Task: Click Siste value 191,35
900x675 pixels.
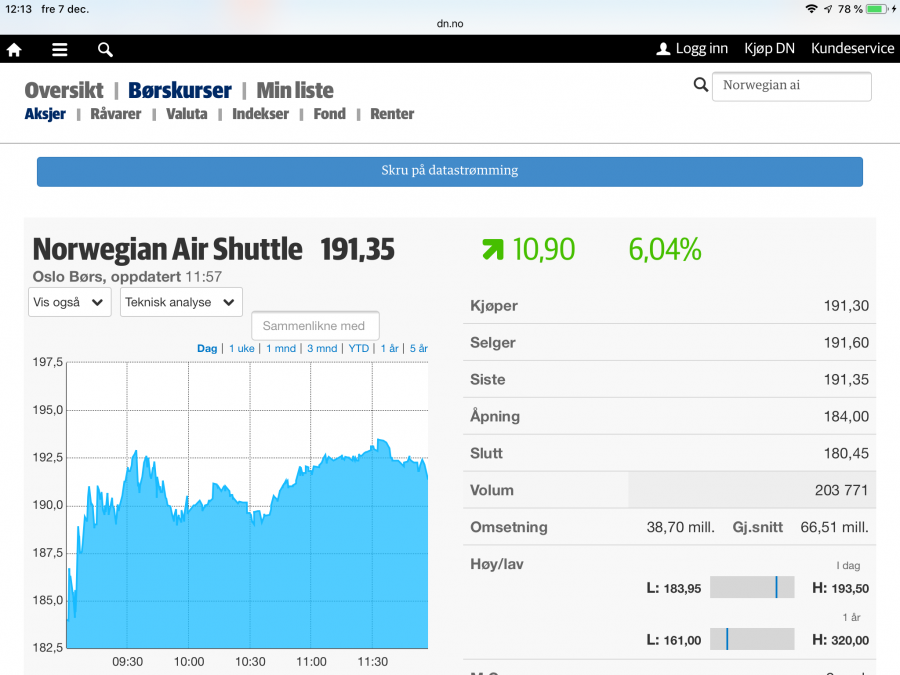Action: (x=846, y=379)
